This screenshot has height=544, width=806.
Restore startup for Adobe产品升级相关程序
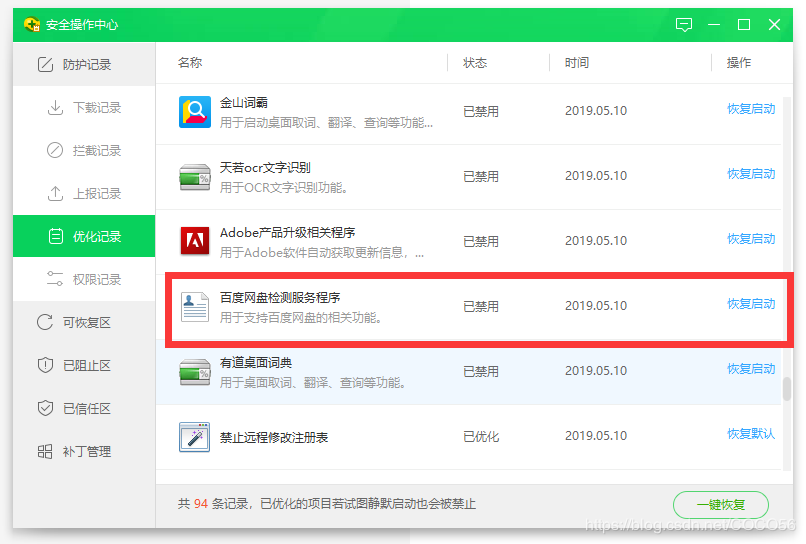coord(751,239)
